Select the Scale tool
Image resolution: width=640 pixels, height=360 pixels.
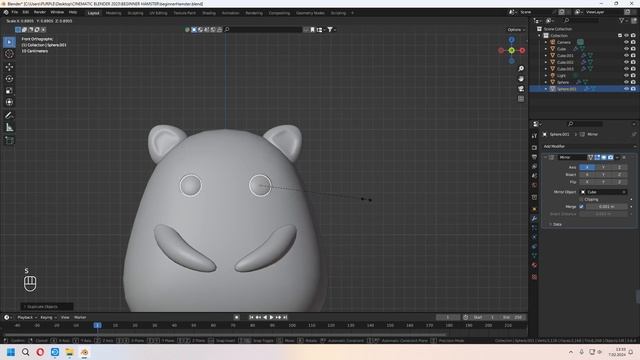pyautogui.click(x=9, y=91)
